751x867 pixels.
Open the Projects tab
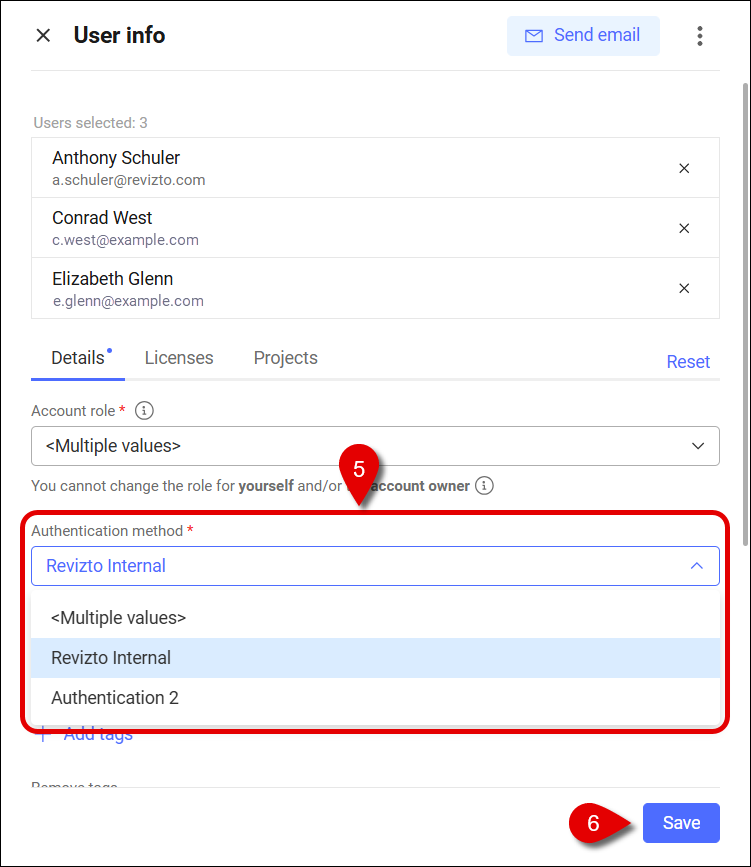285,358
